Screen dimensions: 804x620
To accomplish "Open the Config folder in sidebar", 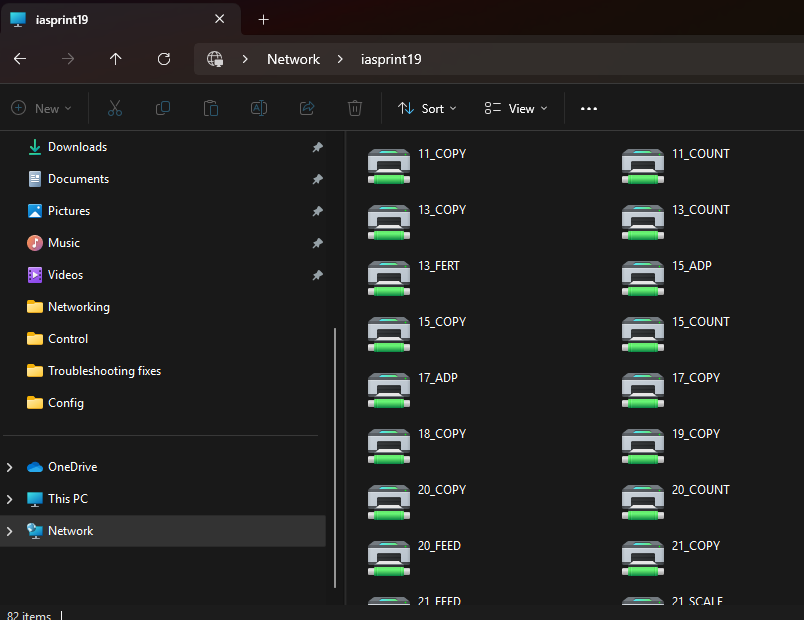I will (x=66, y=403).
